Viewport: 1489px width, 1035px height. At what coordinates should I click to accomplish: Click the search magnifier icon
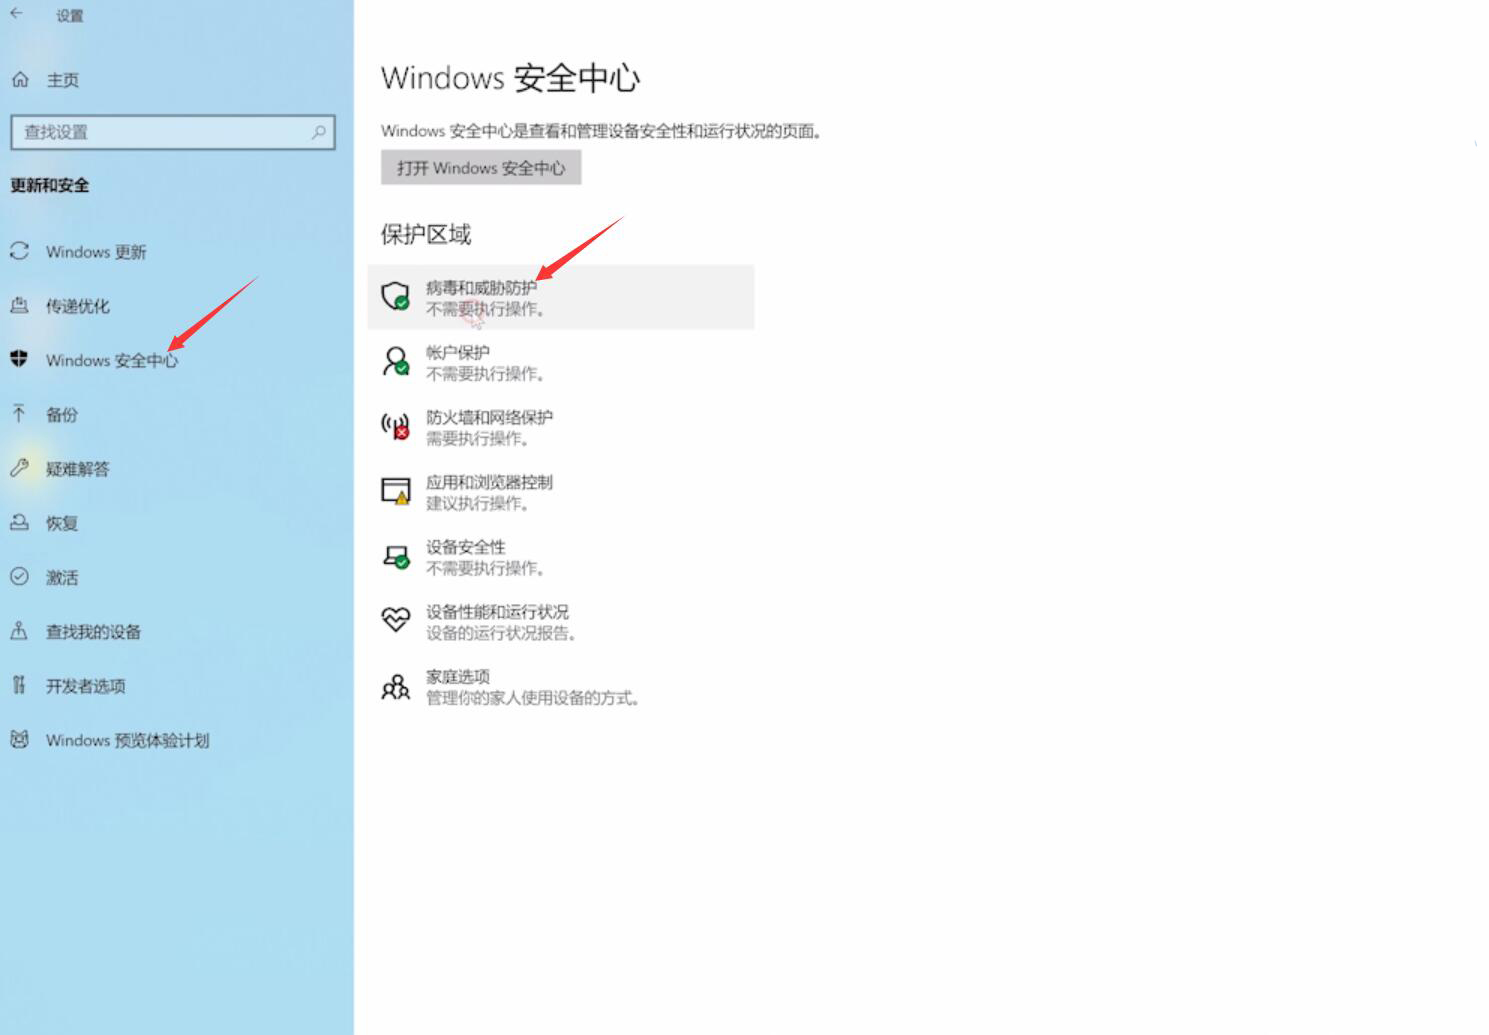point(318,131)
